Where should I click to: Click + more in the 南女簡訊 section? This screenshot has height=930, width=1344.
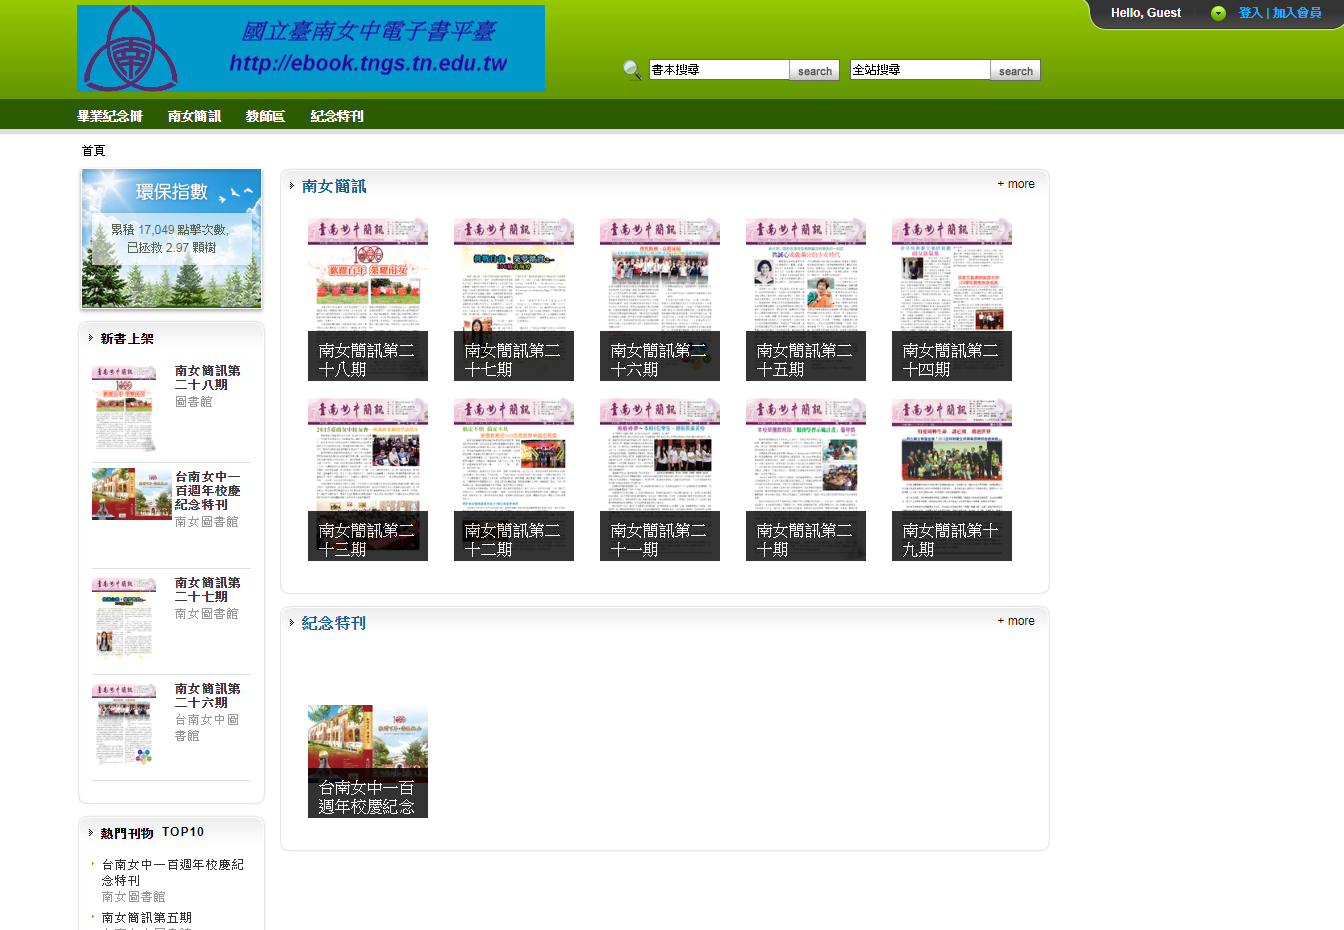(x=1016, y=184)
